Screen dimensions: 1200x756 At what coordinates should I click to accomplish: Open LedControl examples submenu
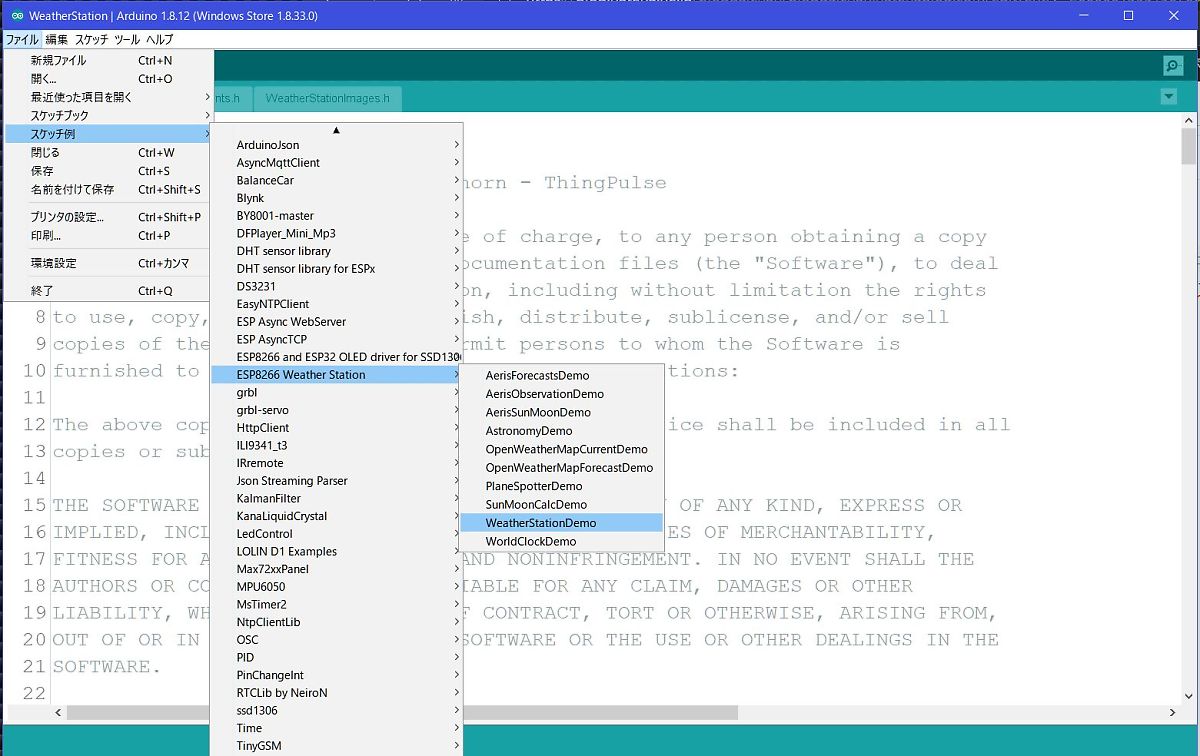336,534
